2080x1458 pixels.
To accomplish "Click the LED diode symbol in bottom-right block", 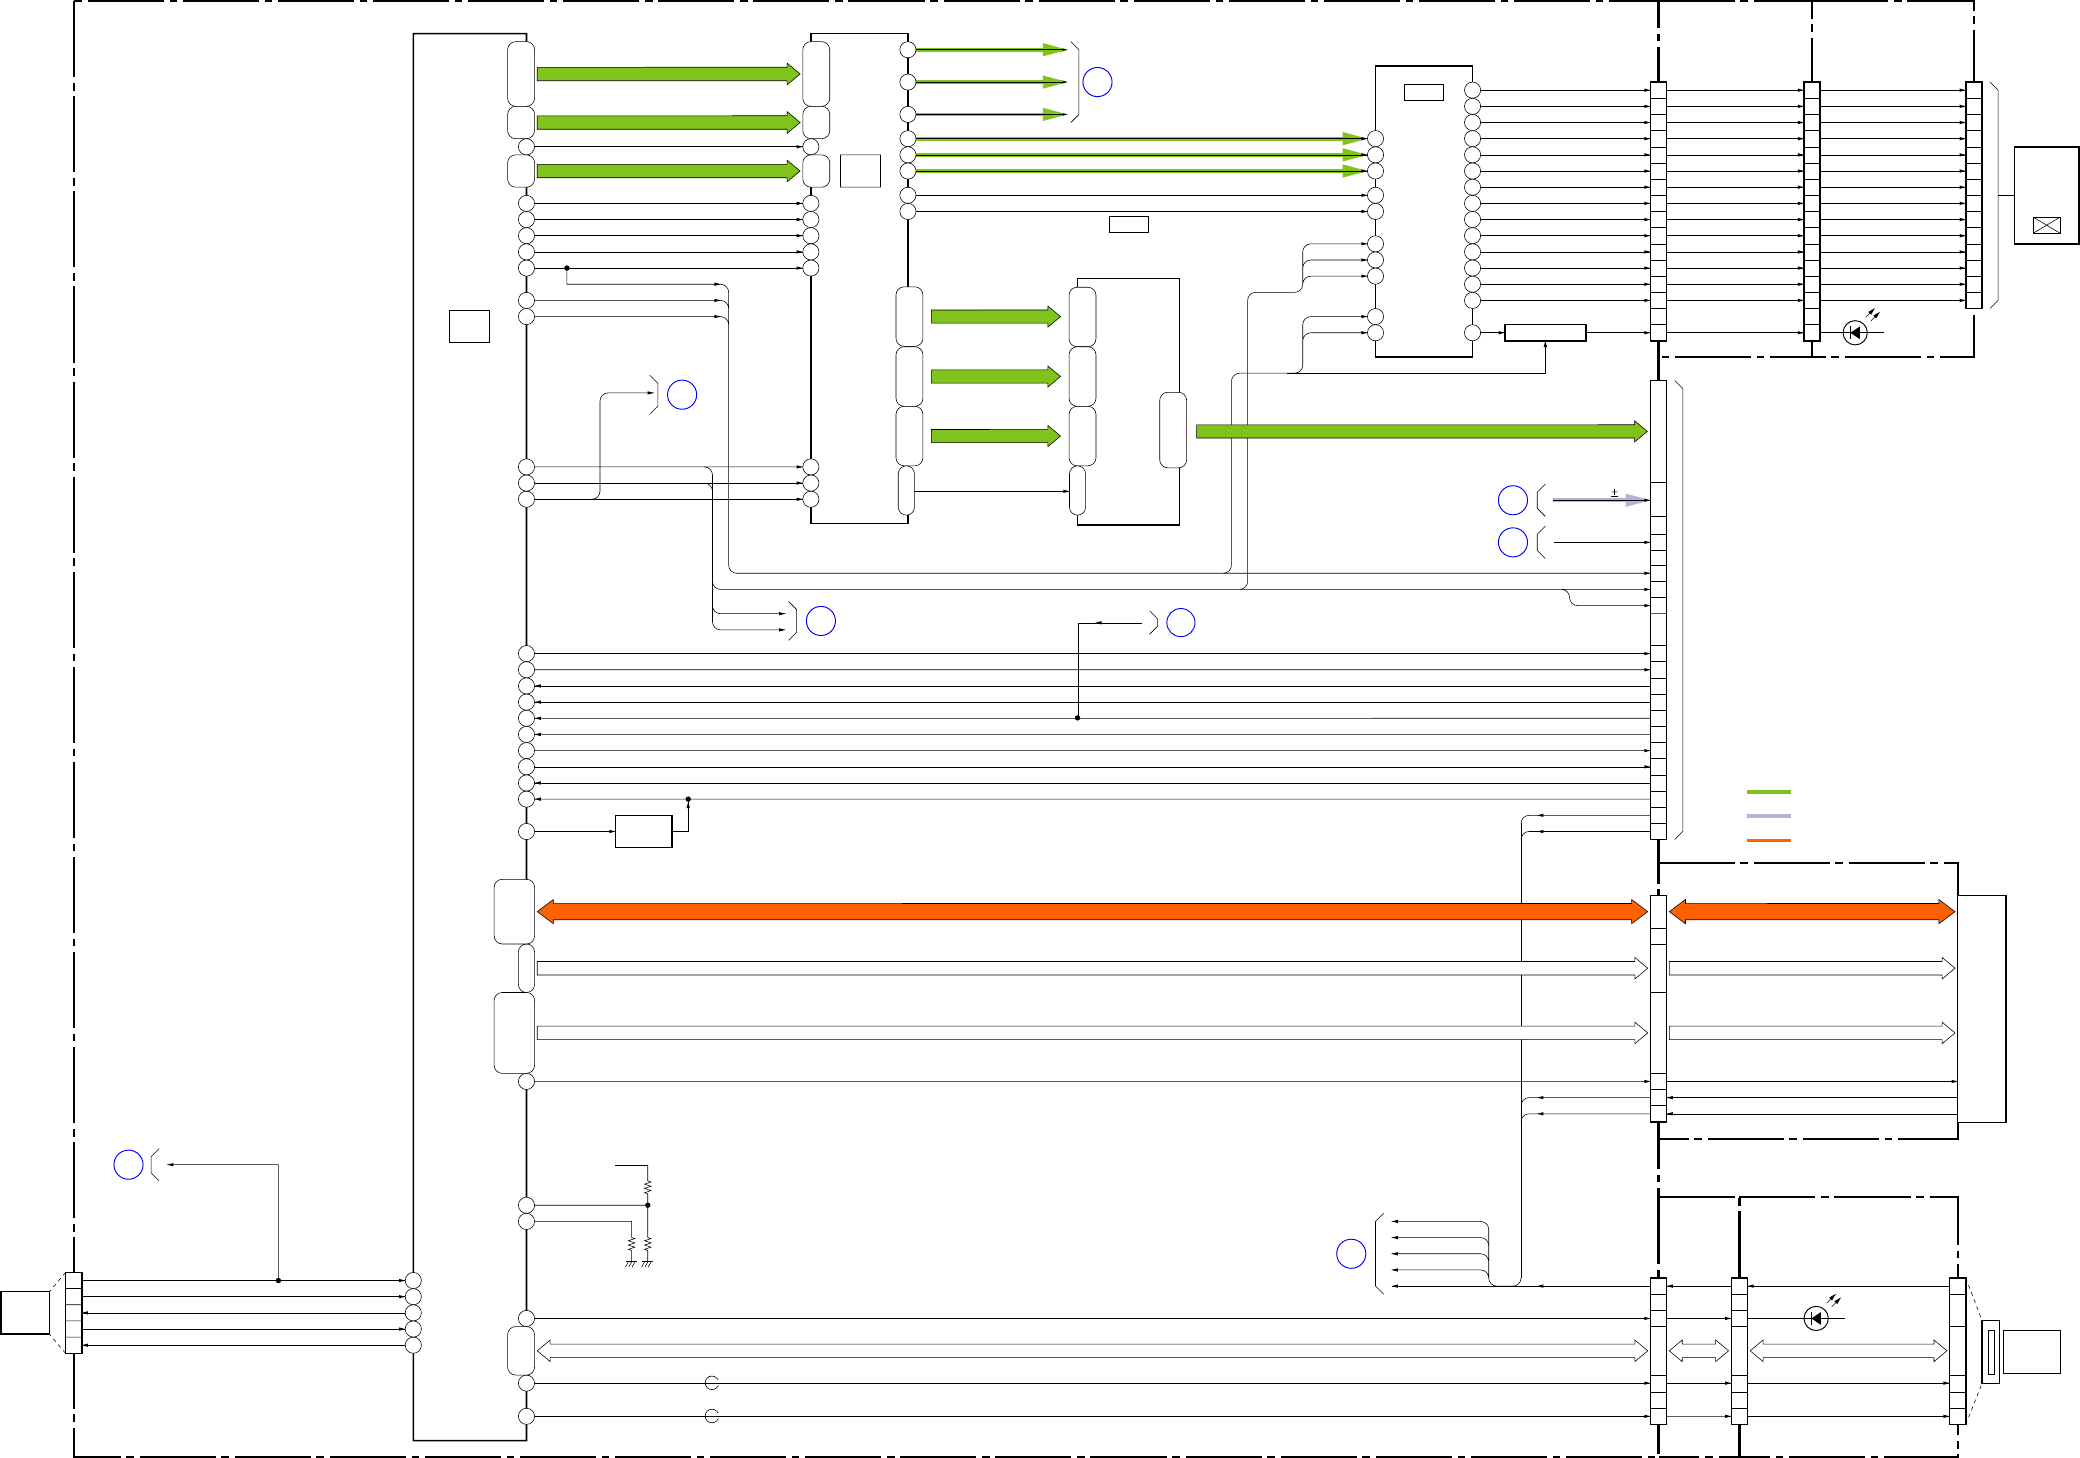I will 1816,1319.
